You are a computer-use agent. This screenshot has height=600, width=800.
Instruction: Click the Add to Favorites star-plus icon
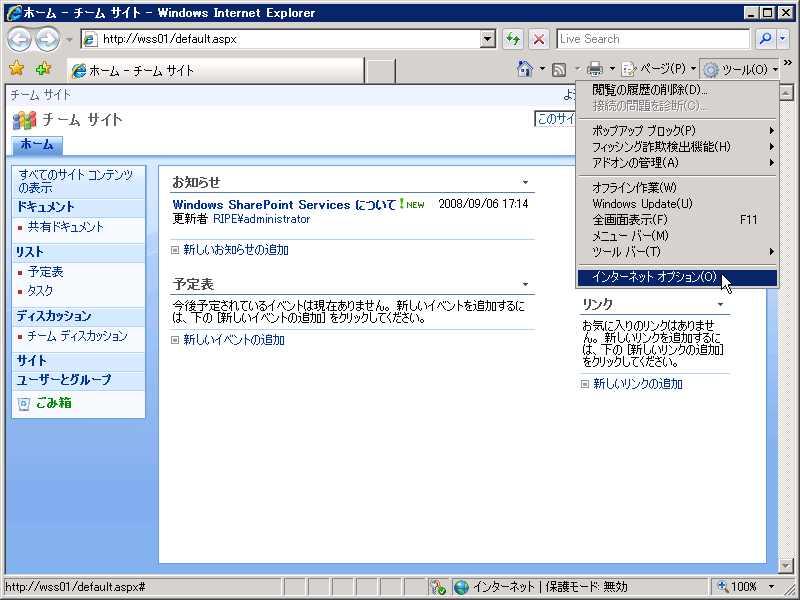pyautogui.click(x=43, y=68)
